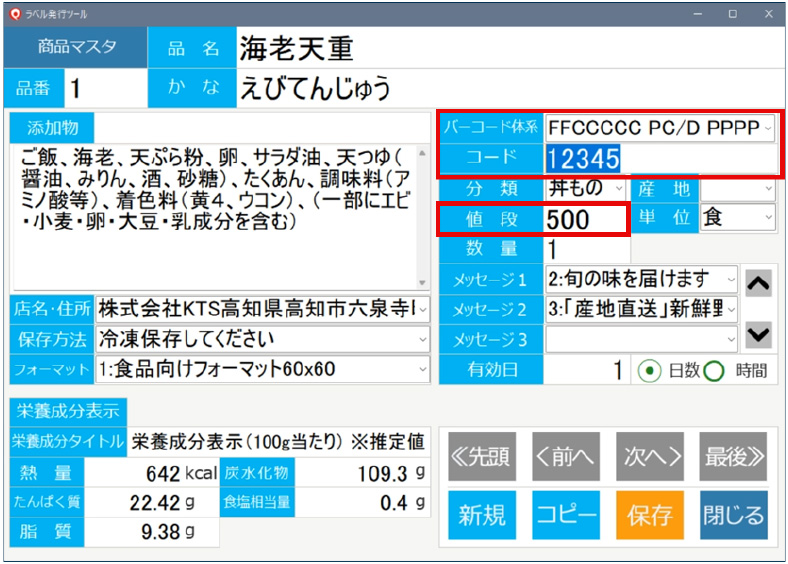Advance to next record with 次へ>
Viewport: 788px width, 564px height.
(x=649, y=457)
